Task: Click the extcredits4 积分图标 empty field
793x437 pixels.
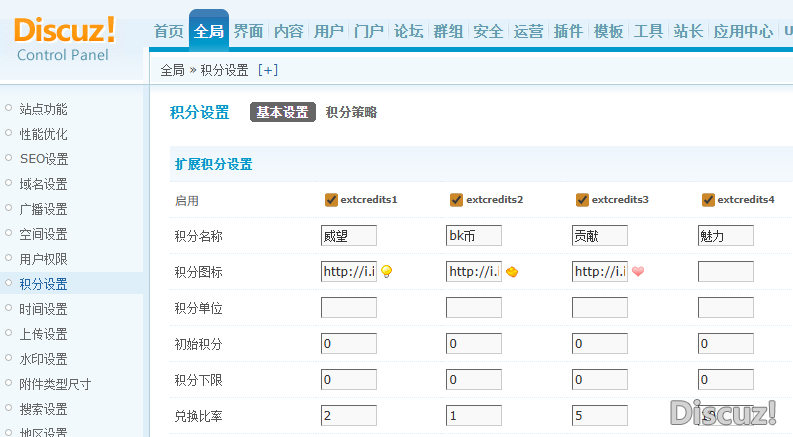Action: click(x=725, y=272)
